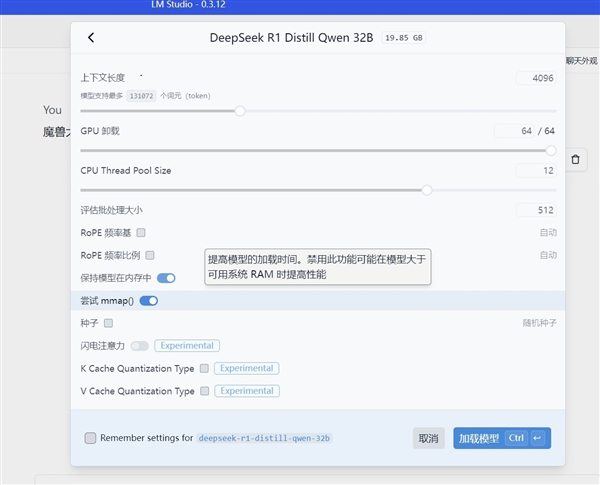Click Experimental badge next to 闪电注意力
The height and width of the screenshot is (485, 600).
click(187, 346)
